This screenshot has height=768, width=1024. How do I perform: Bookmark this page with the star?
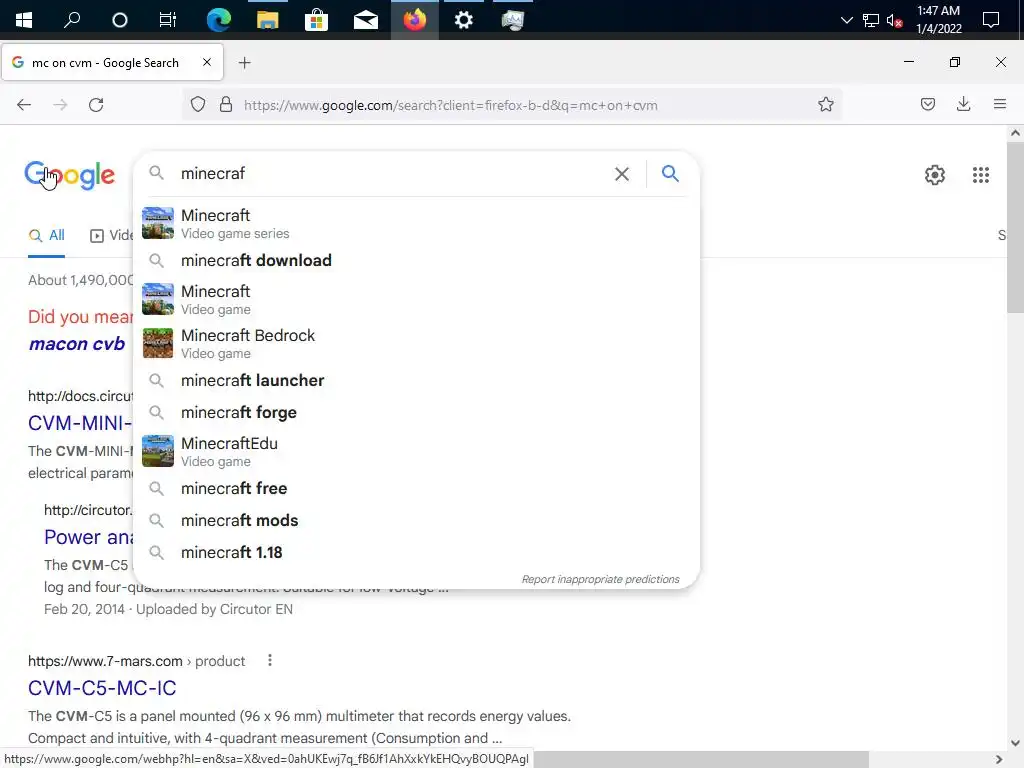825,104
